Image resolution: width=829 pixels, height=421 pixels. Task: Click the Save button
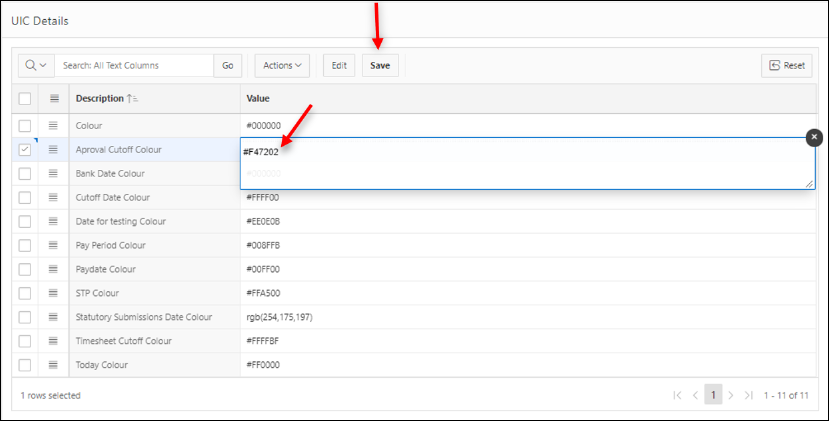[x=380, y=65]
